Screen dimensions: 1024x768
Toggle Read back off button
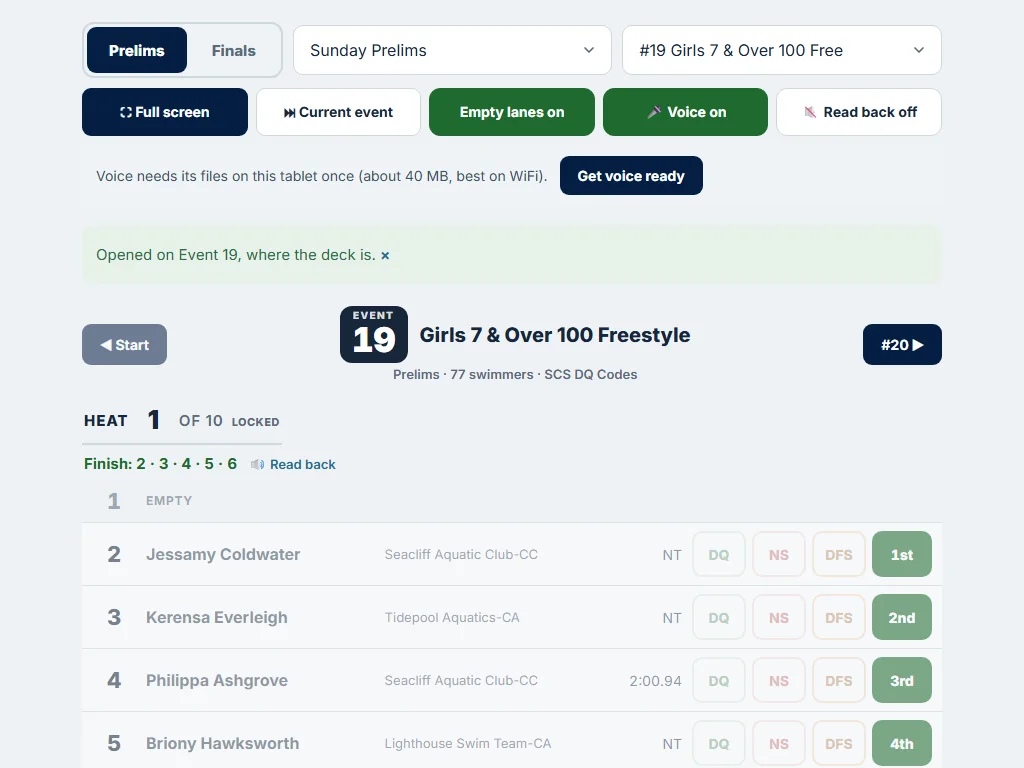pos(859,112)
